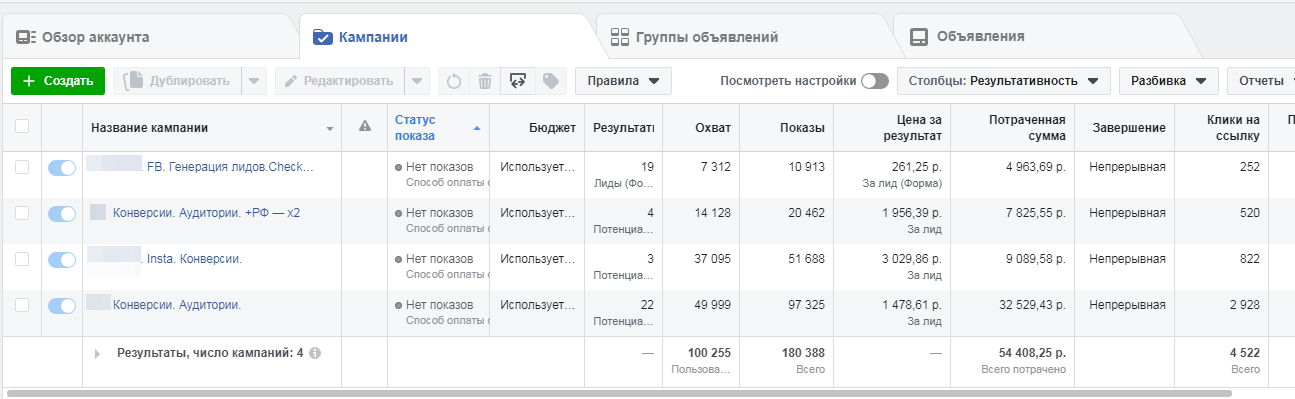This screenshot has height=399, width=1295.
Task: Click the ads monitor tab icon
Action: click(918, 38)
